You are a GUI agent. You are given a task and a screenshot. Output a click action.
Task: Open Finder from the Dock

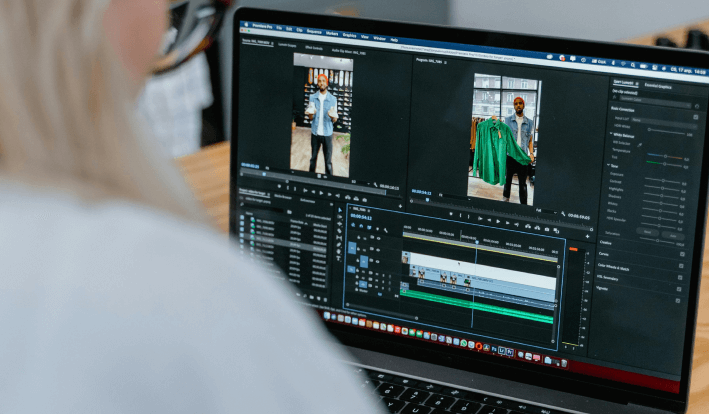(326, 315)
